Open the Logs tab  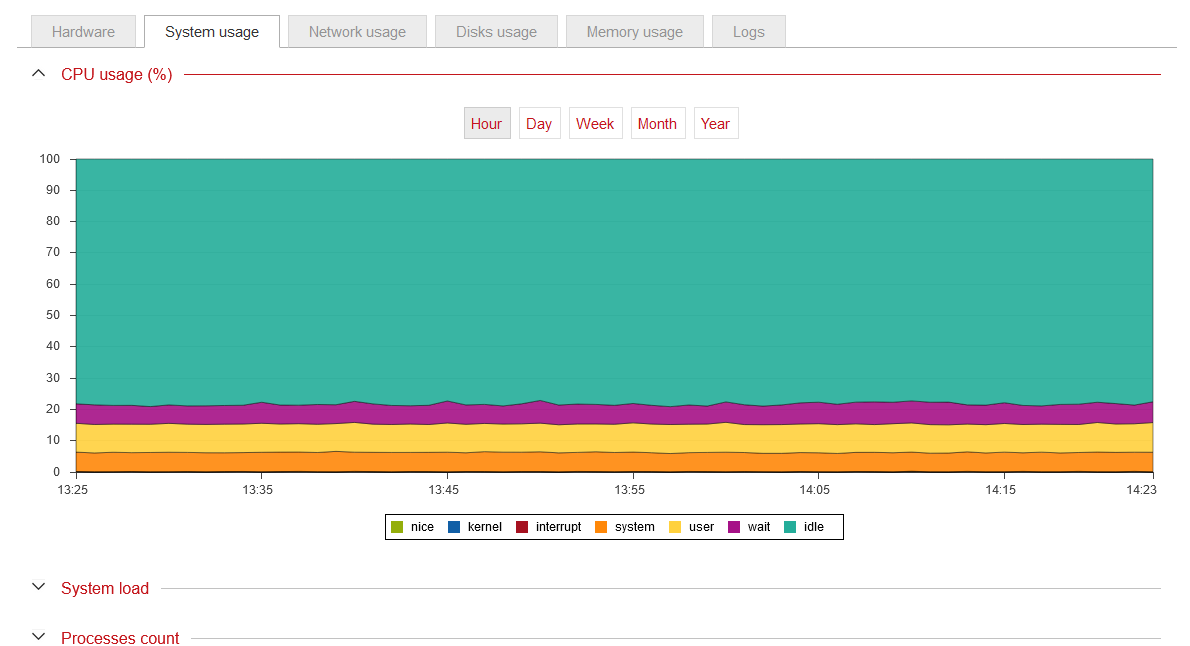(x=748, y=32)
